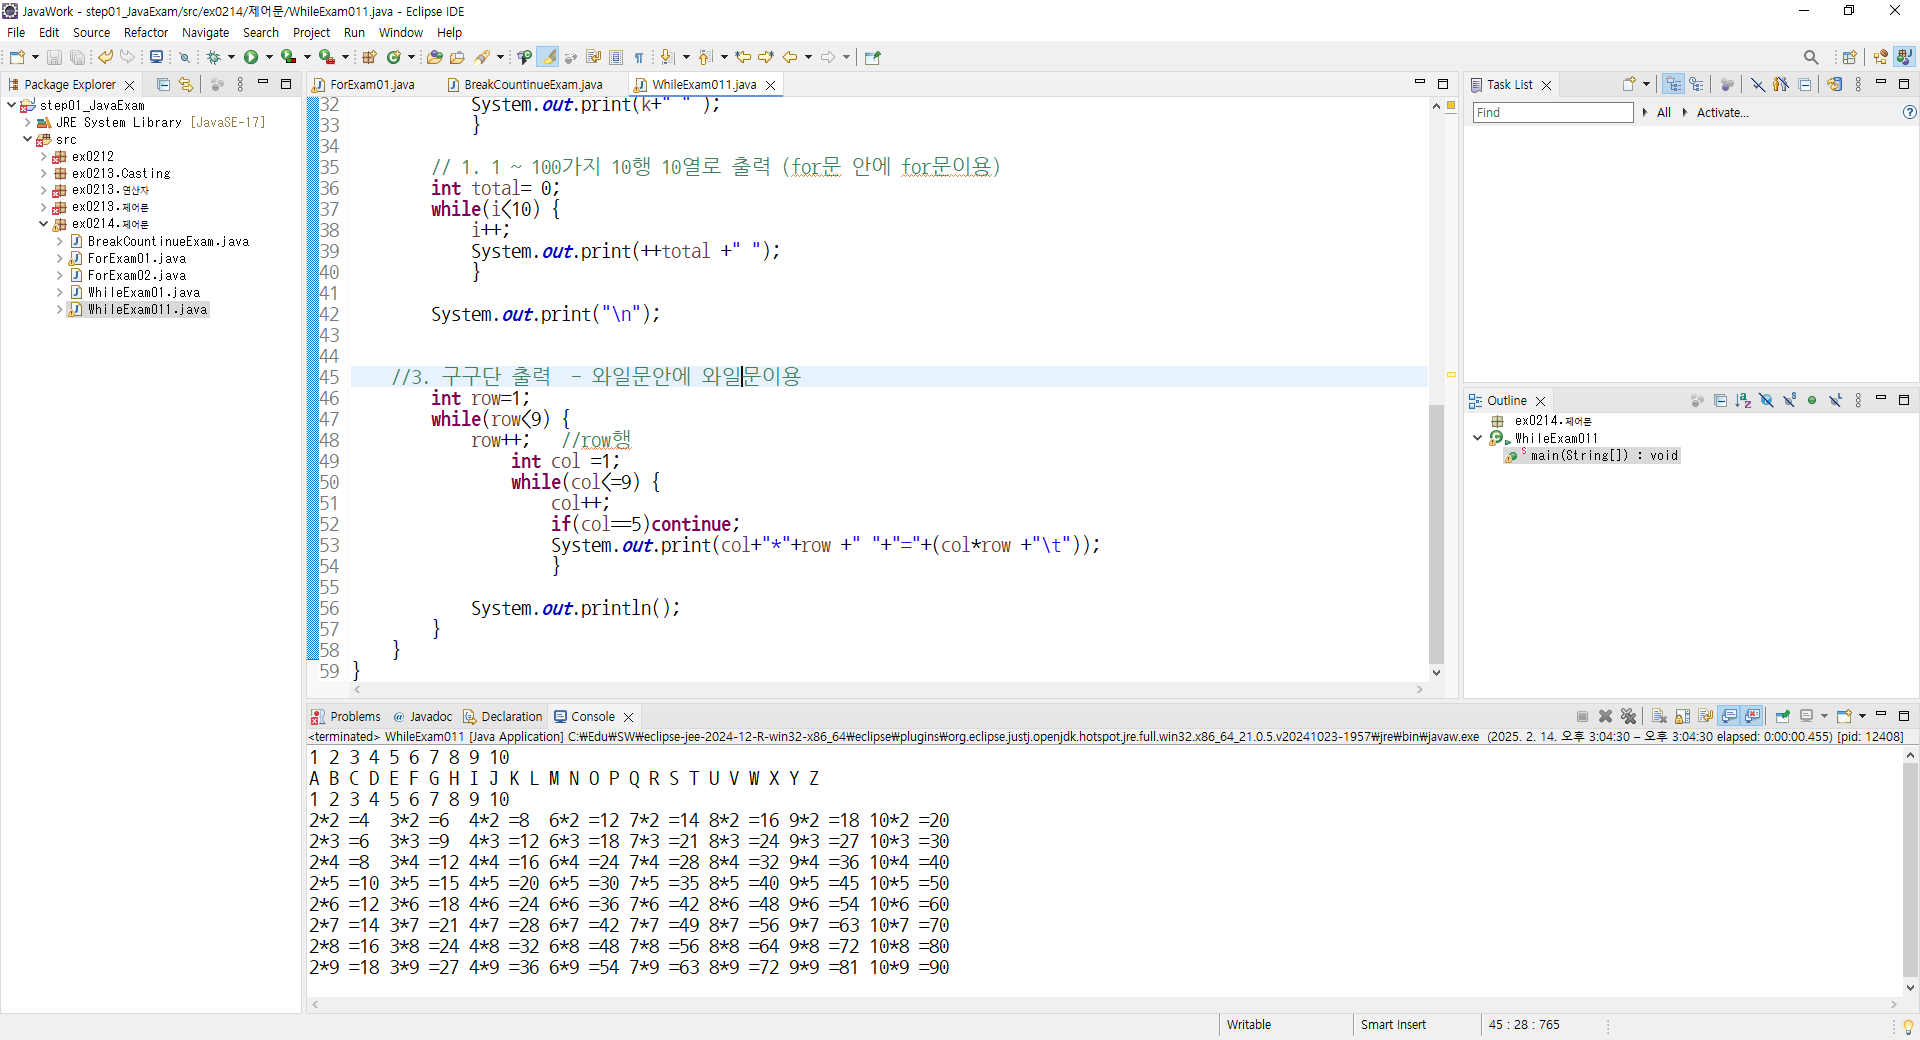The height and width of the screenshot is (1040, 1920).
Task: Open the toolbar Search magnifier icon
Action: [x=1811, y=57]
